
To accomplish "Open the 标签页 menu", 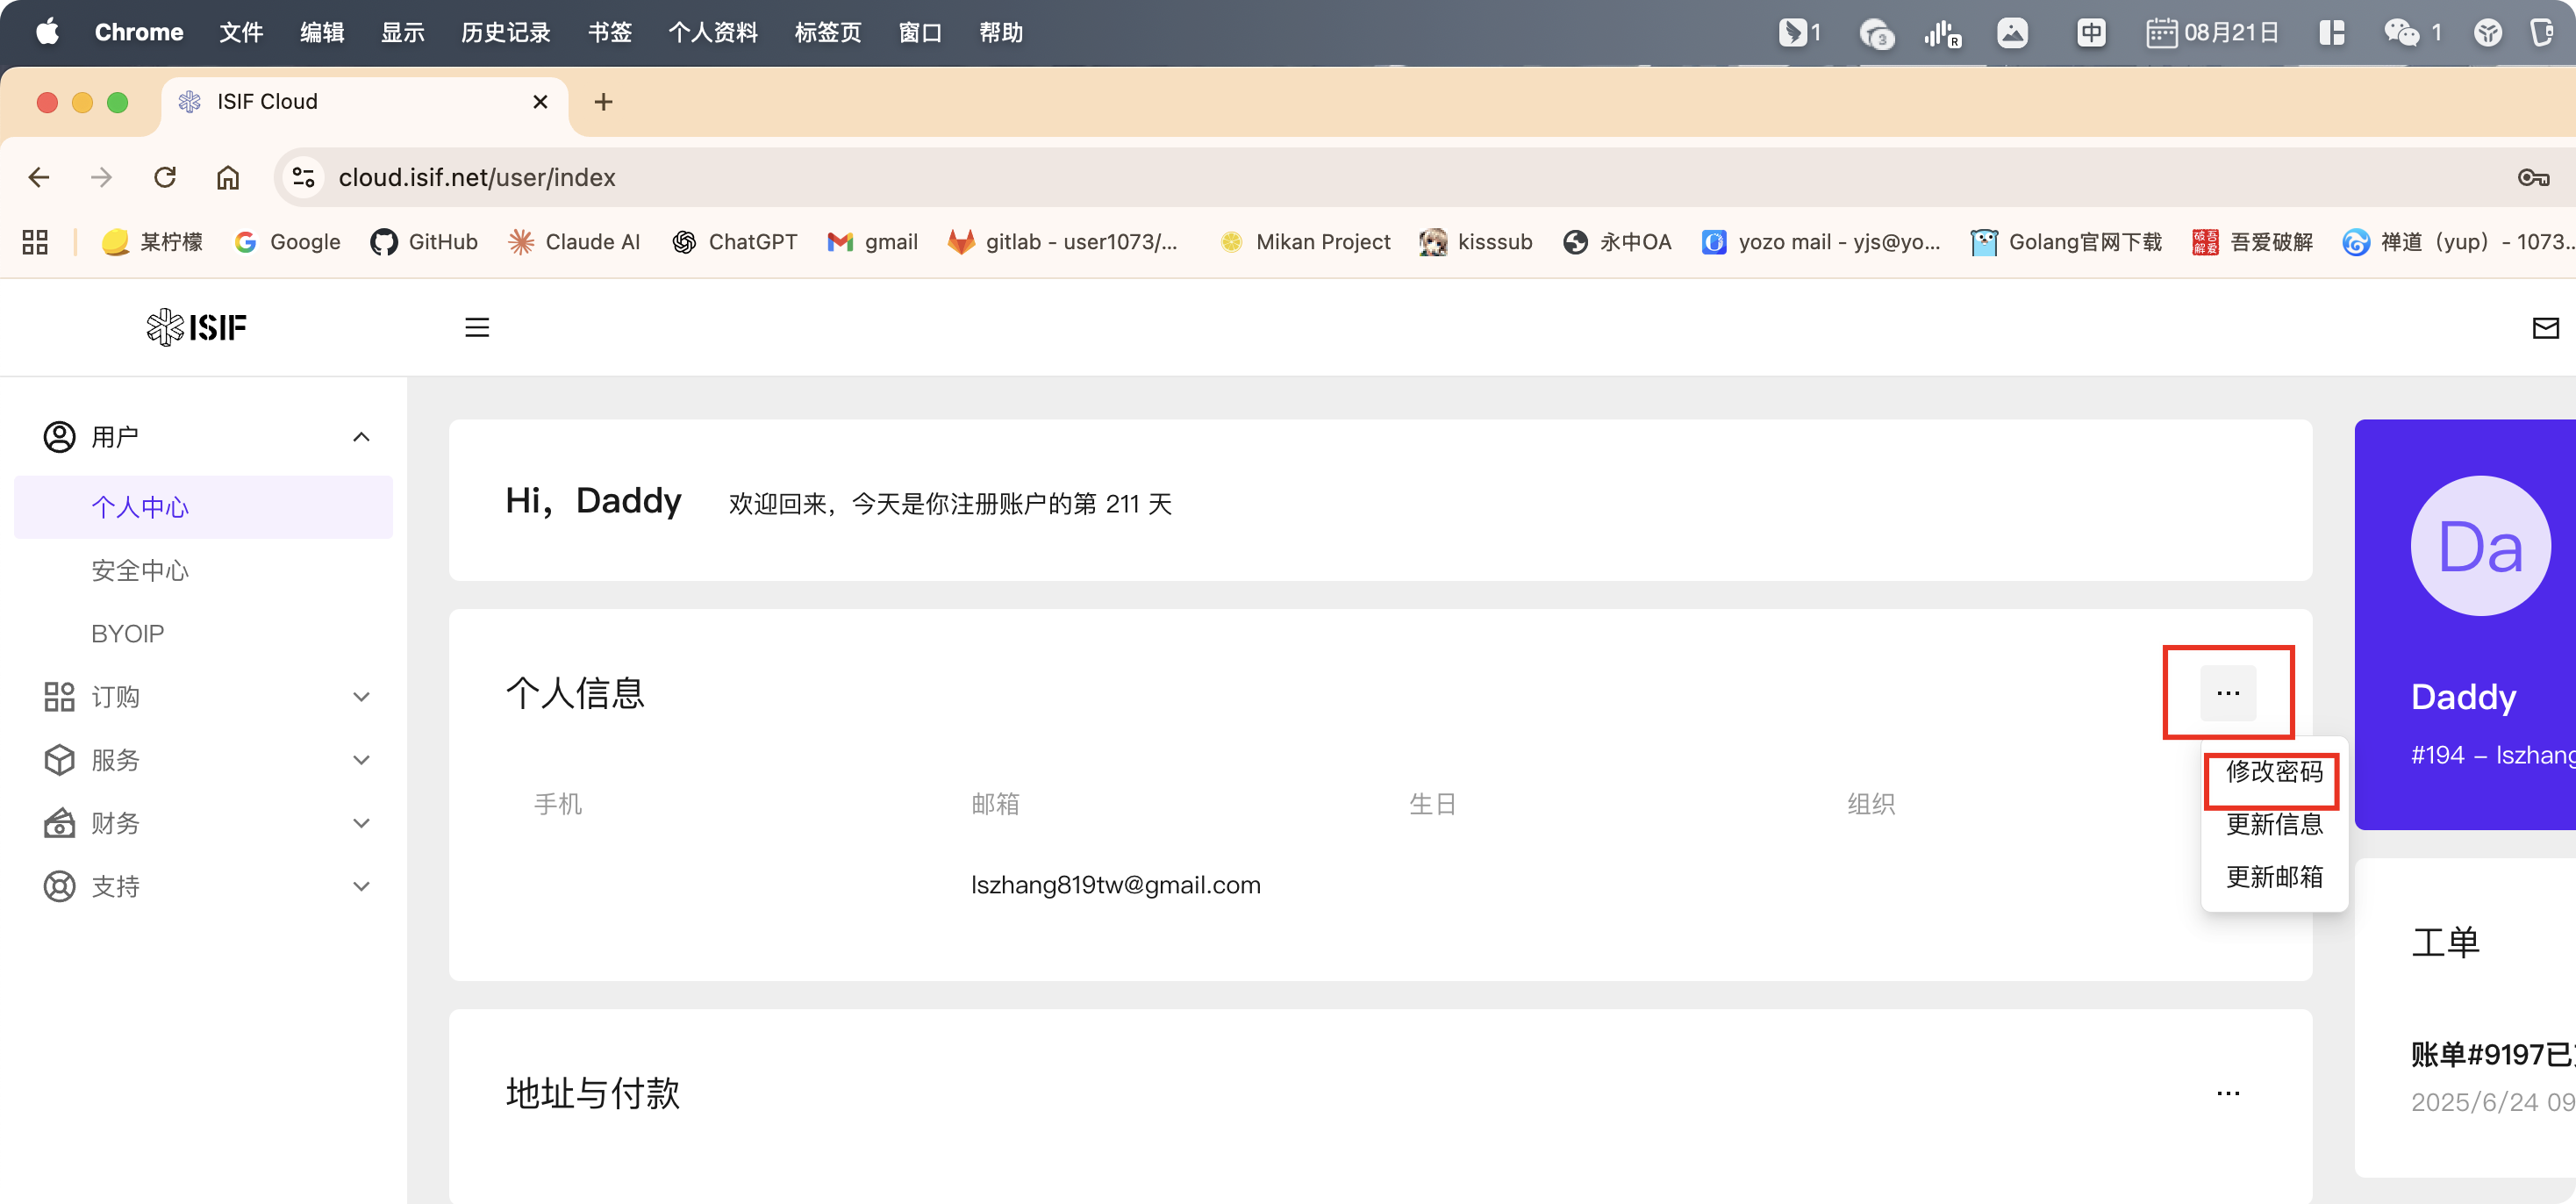I will (x=827, y=32).
